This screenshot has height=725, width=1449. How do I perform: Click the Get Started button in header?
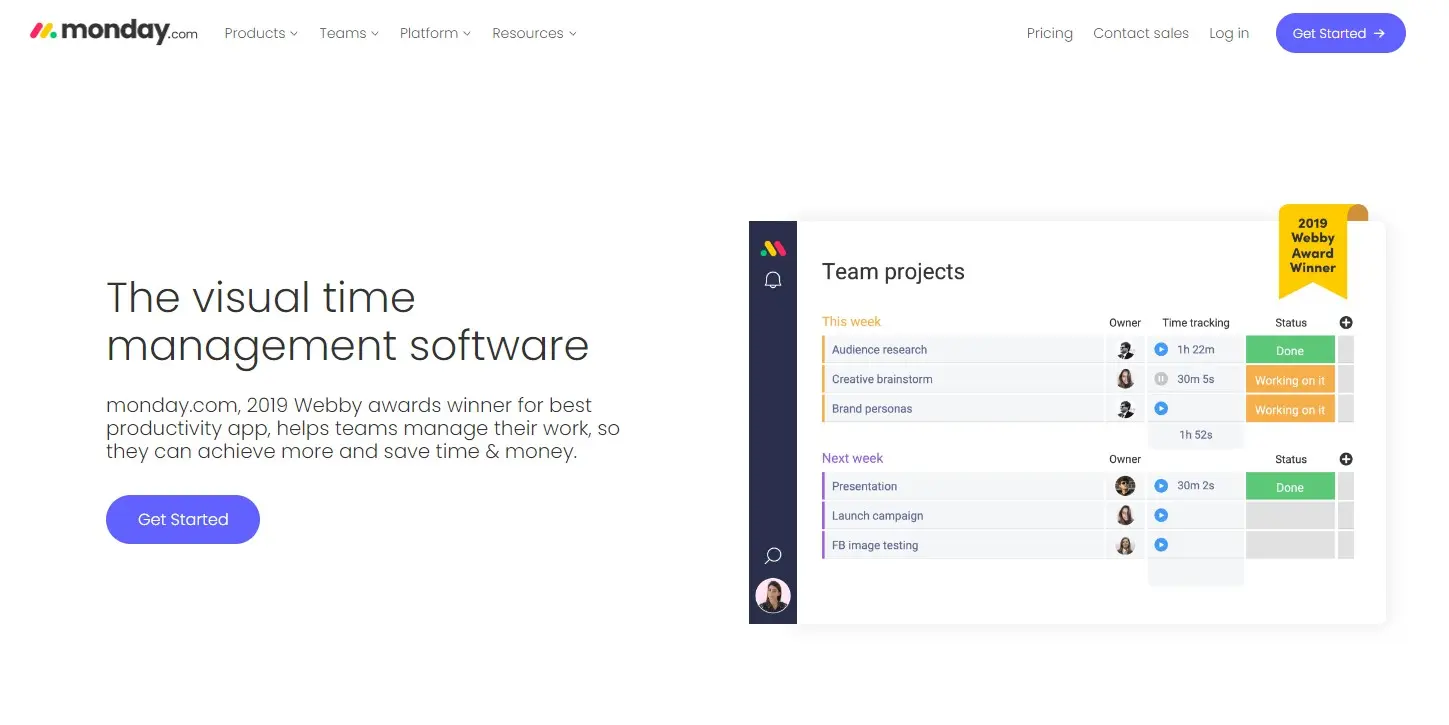pos(1340,33)
